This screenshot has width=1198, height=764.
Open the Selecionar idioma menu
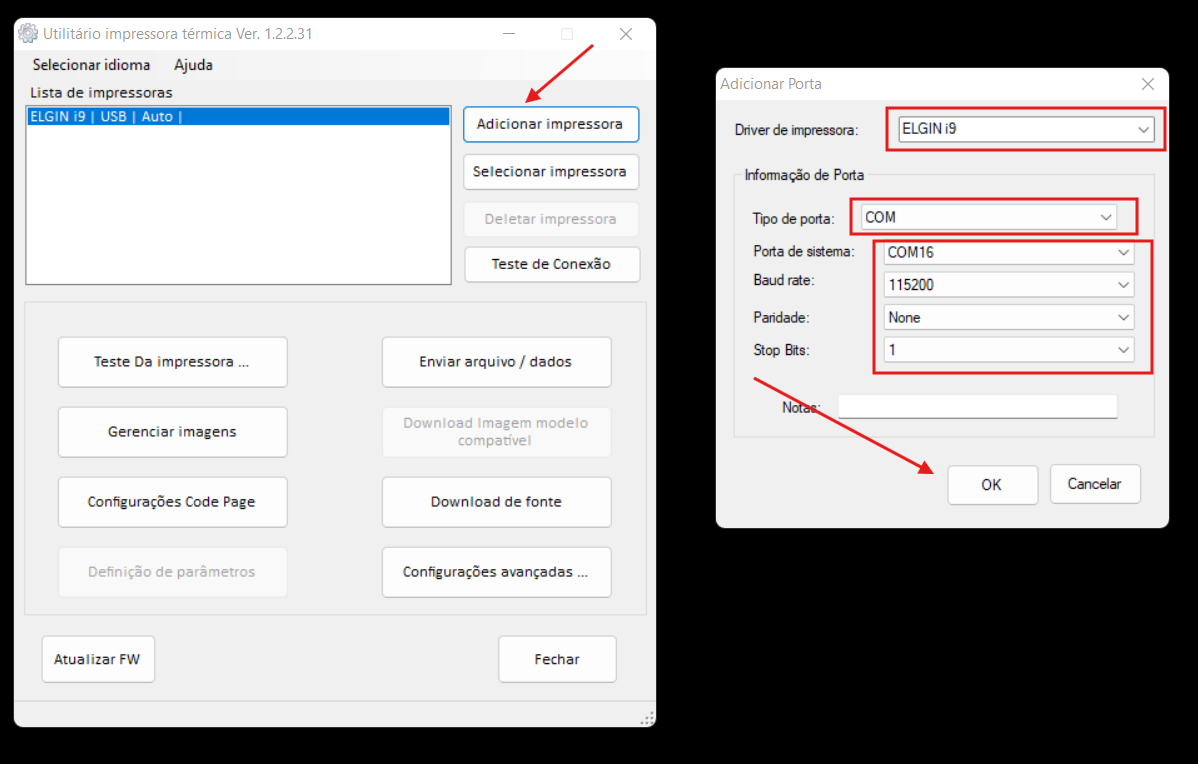point(91,65)
